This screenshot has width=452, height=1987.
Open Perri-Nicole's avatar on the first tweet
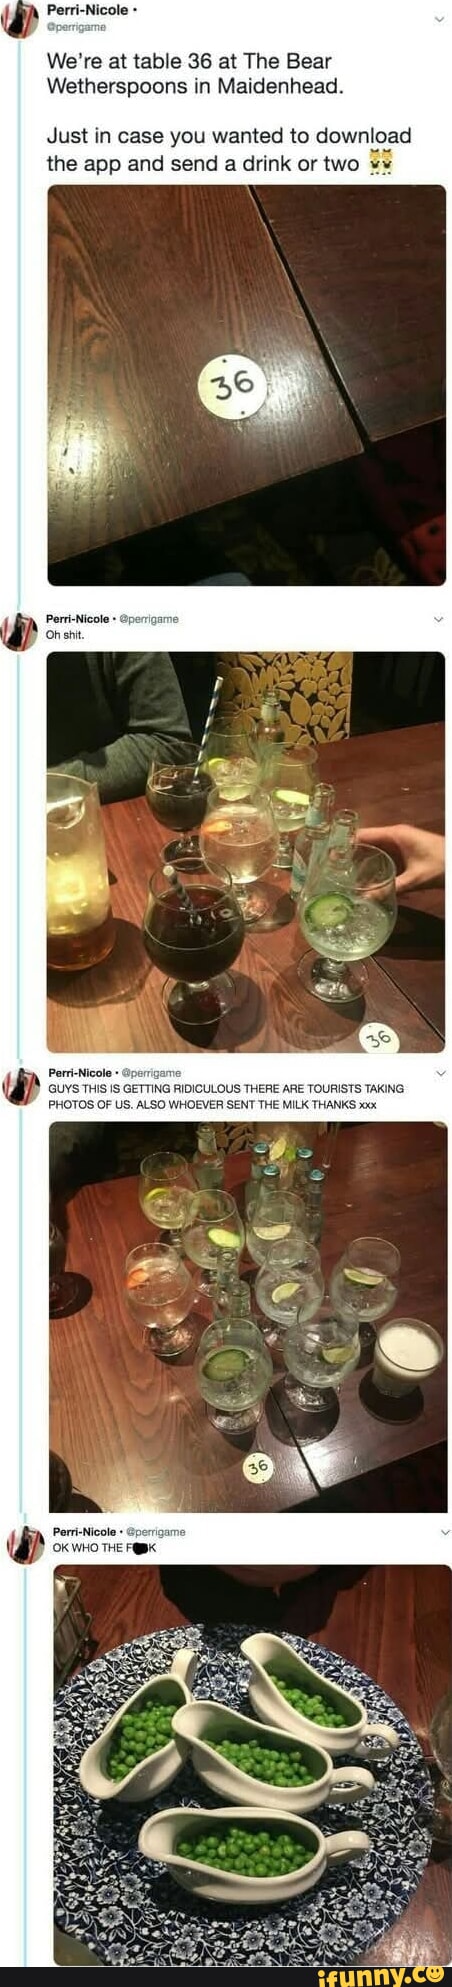(20, 18)
